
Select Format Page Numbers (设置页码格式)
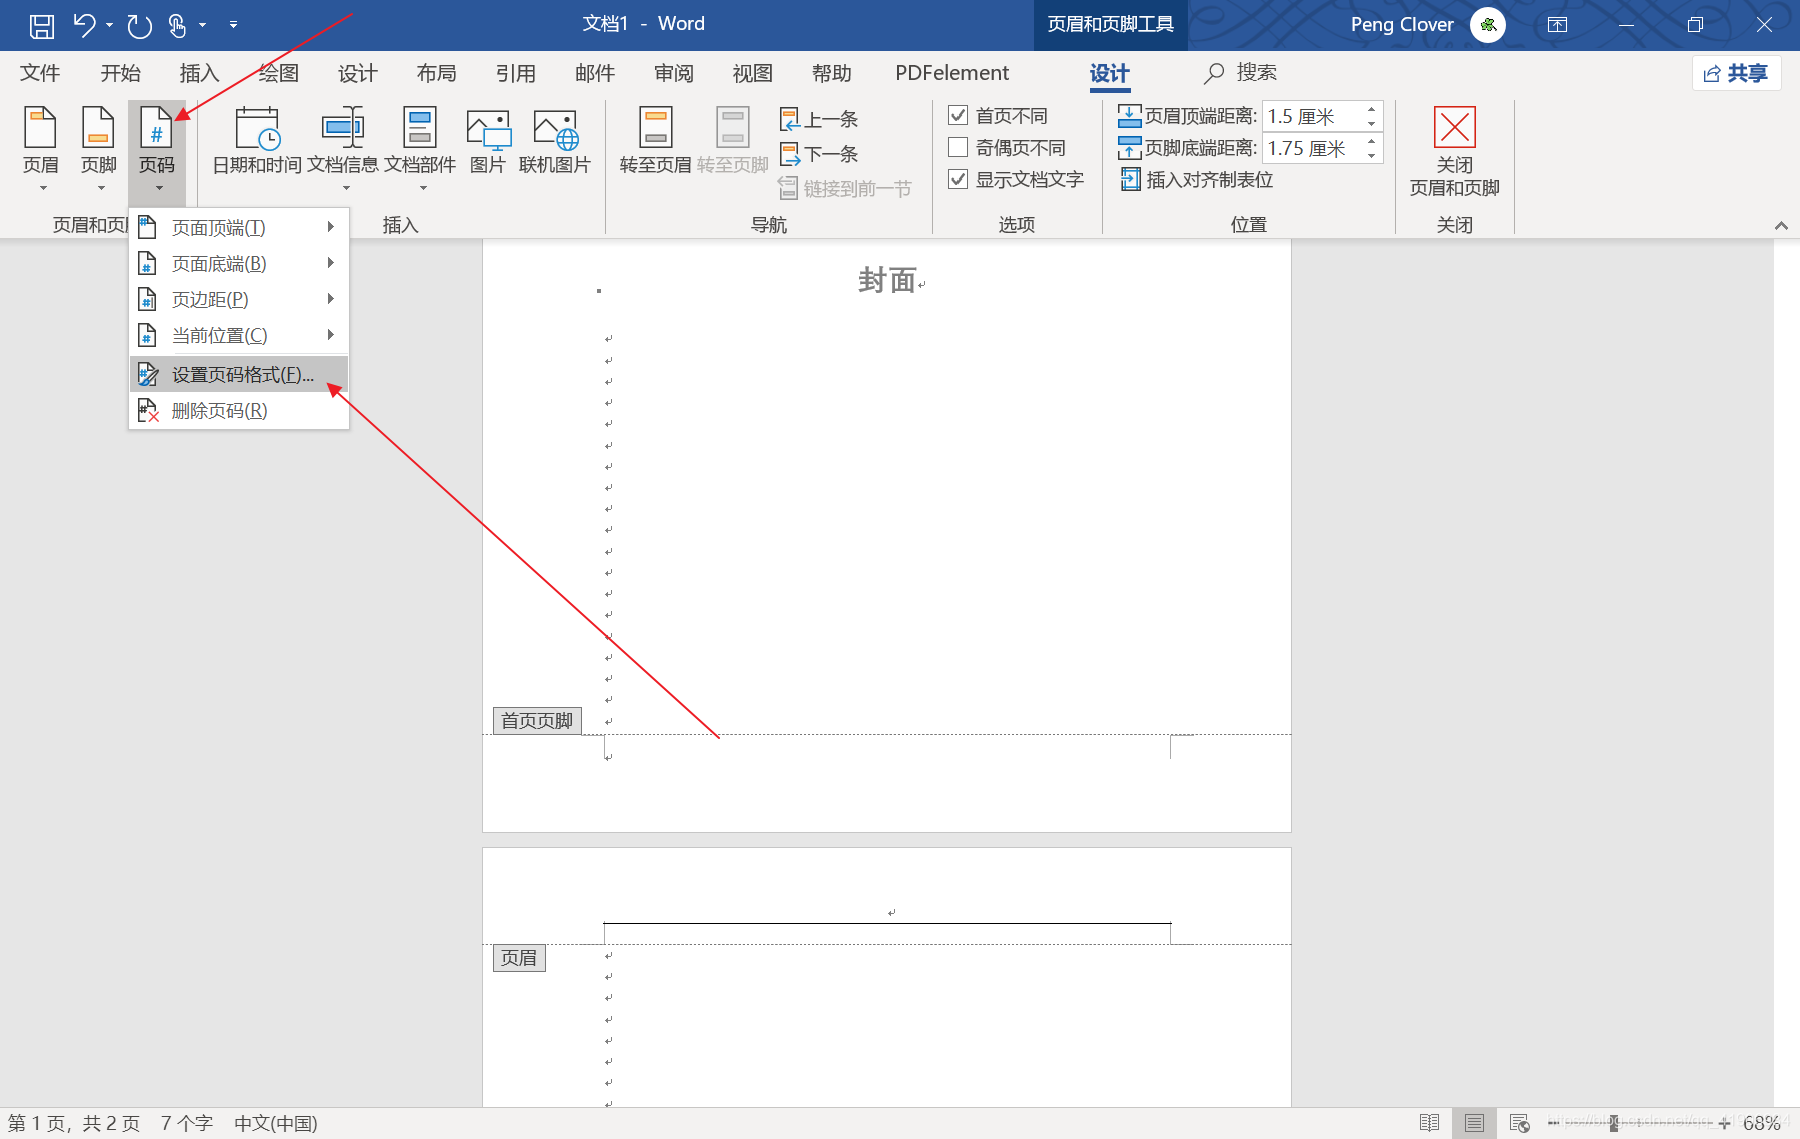click(x=239, y=375)
